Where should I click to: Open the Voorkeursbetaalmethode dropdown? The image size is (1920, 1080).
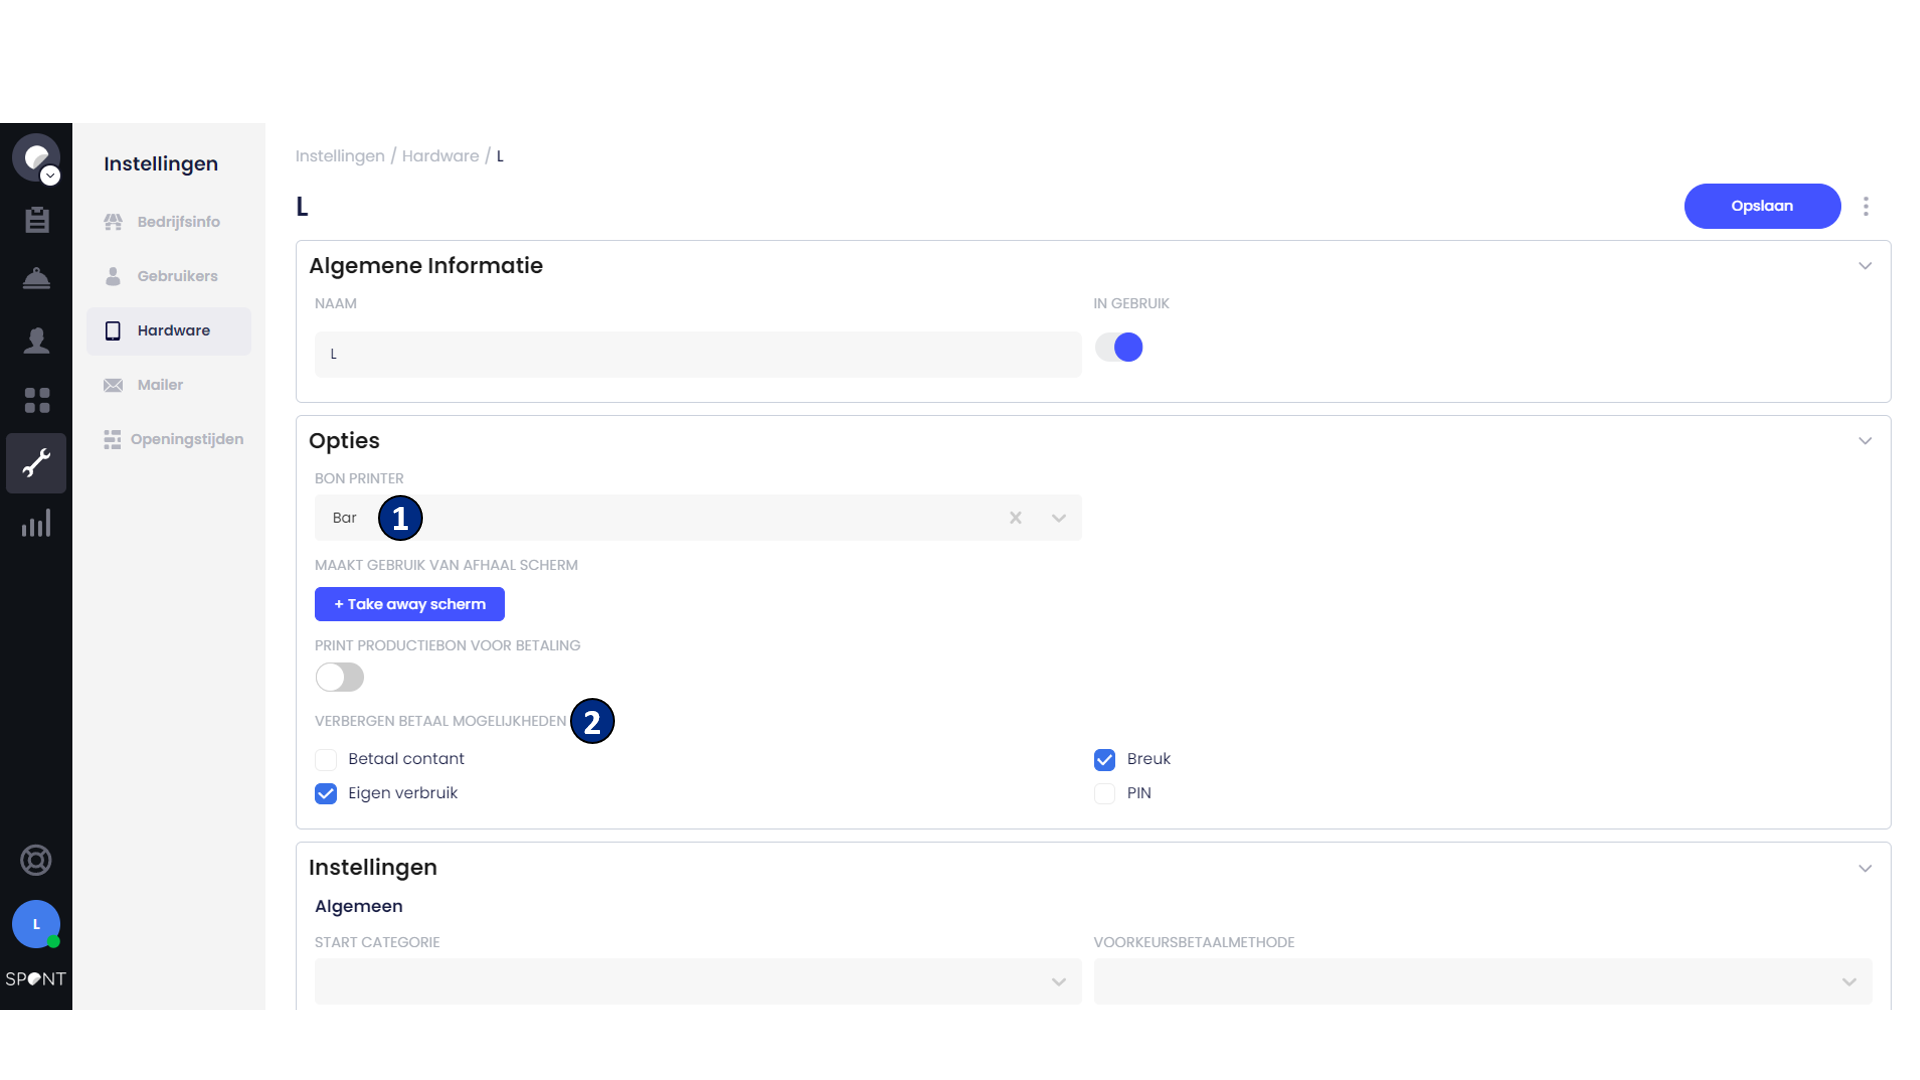pyautogui.click(x=1482, y=982)
